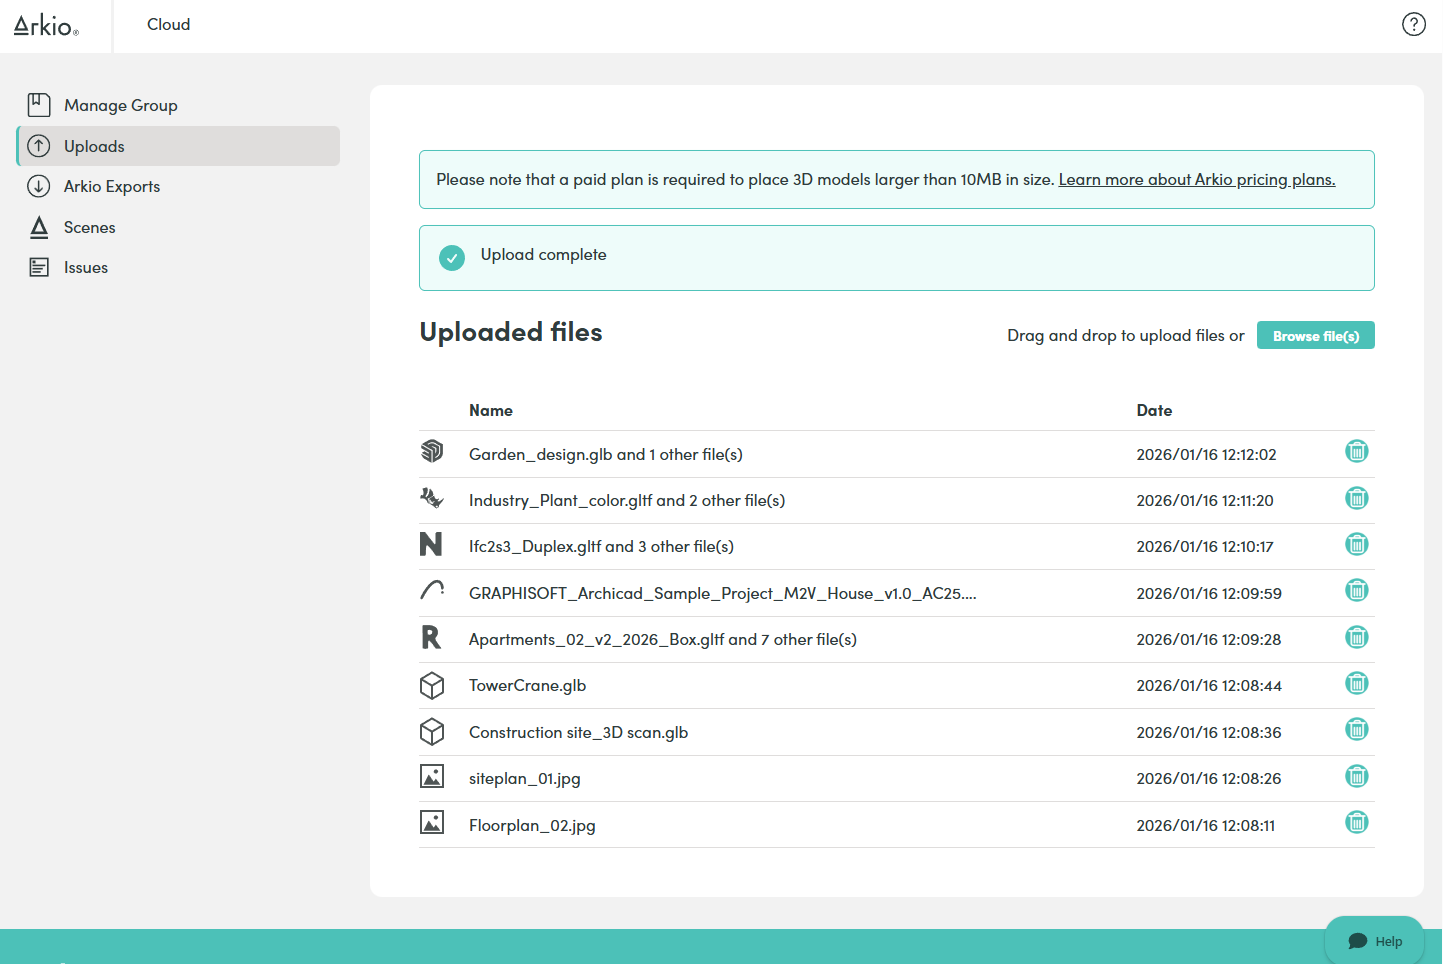Screen dimensions: 1443x964
Task: Delete Floorplan_02.jpg upload
Action: (1357, 822)
